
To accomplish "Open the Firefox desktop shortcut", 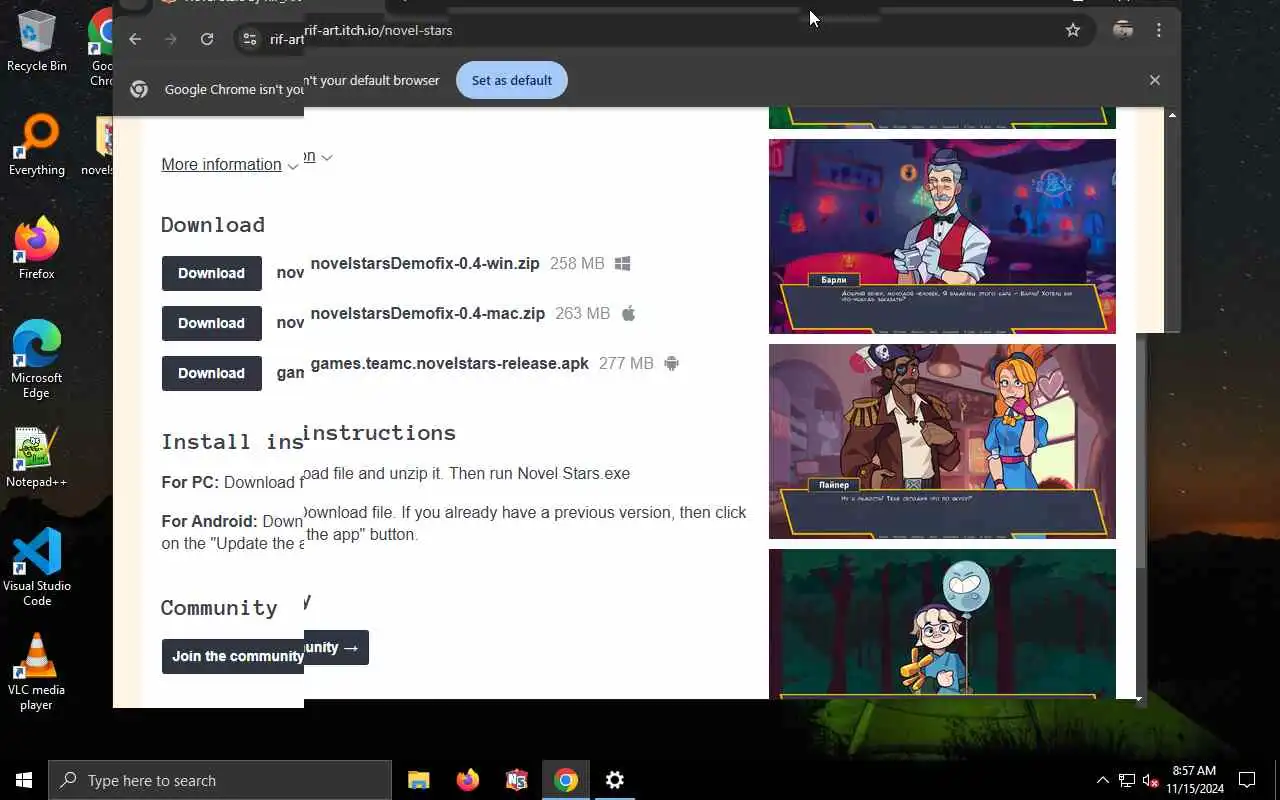I will (x=37, y=248).
